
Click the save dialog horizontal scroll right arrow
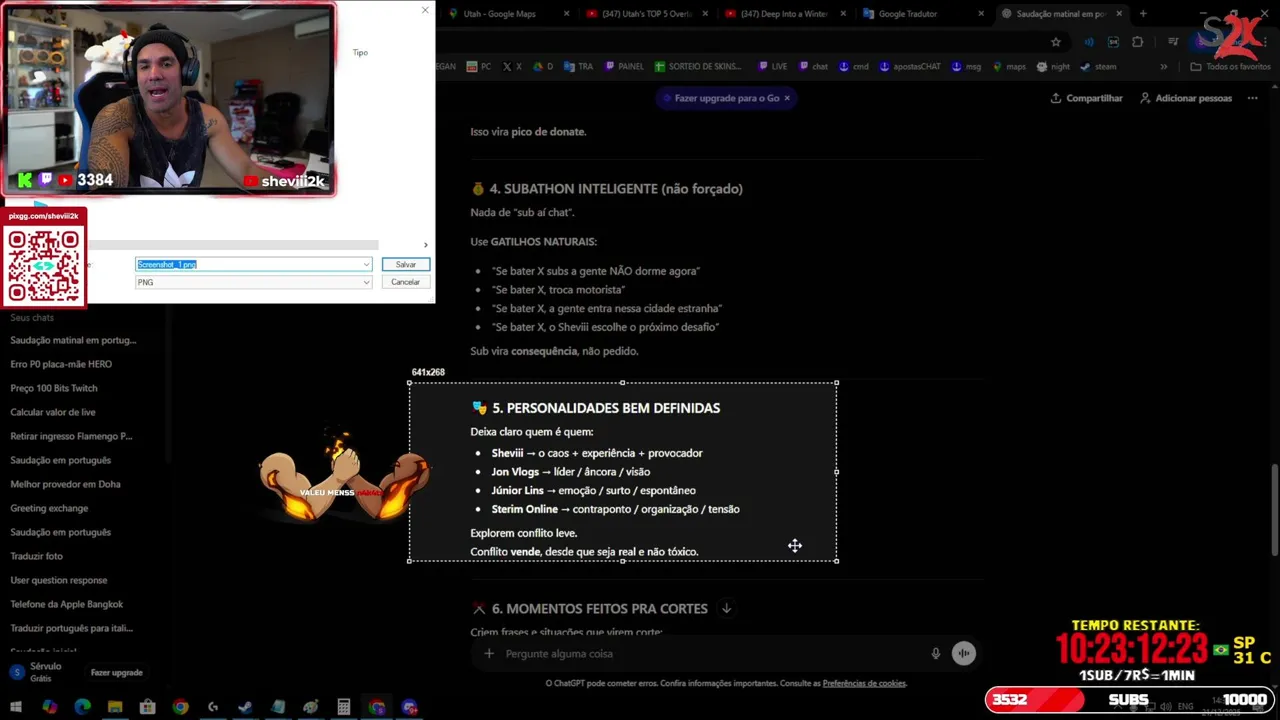(426, 245)
